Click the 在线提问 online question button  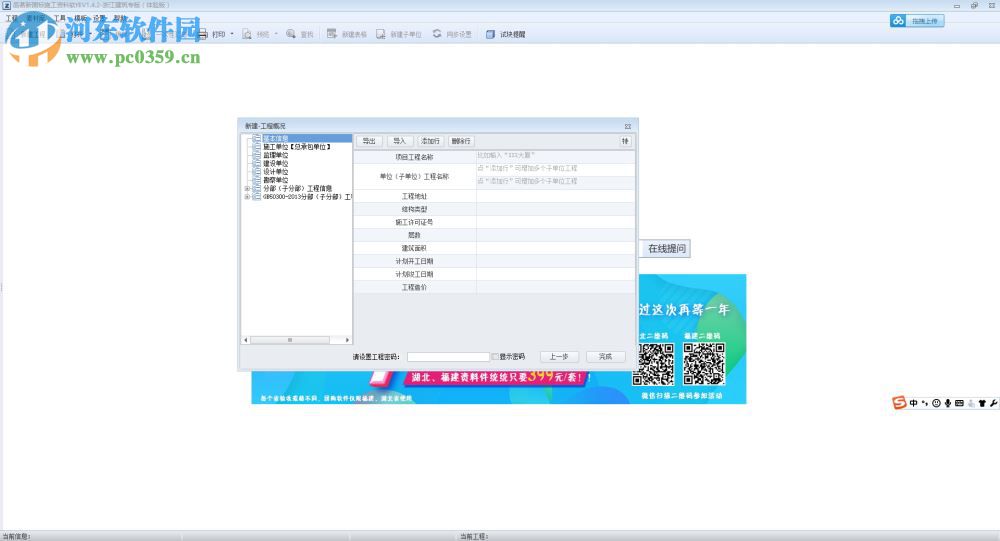coord(666,249)
